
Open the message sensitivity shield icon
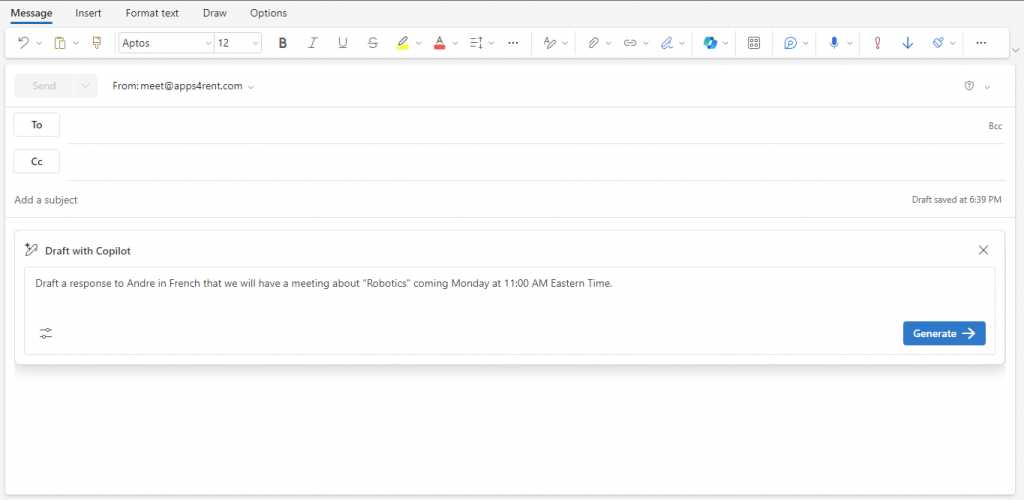(x=970, y=86)
